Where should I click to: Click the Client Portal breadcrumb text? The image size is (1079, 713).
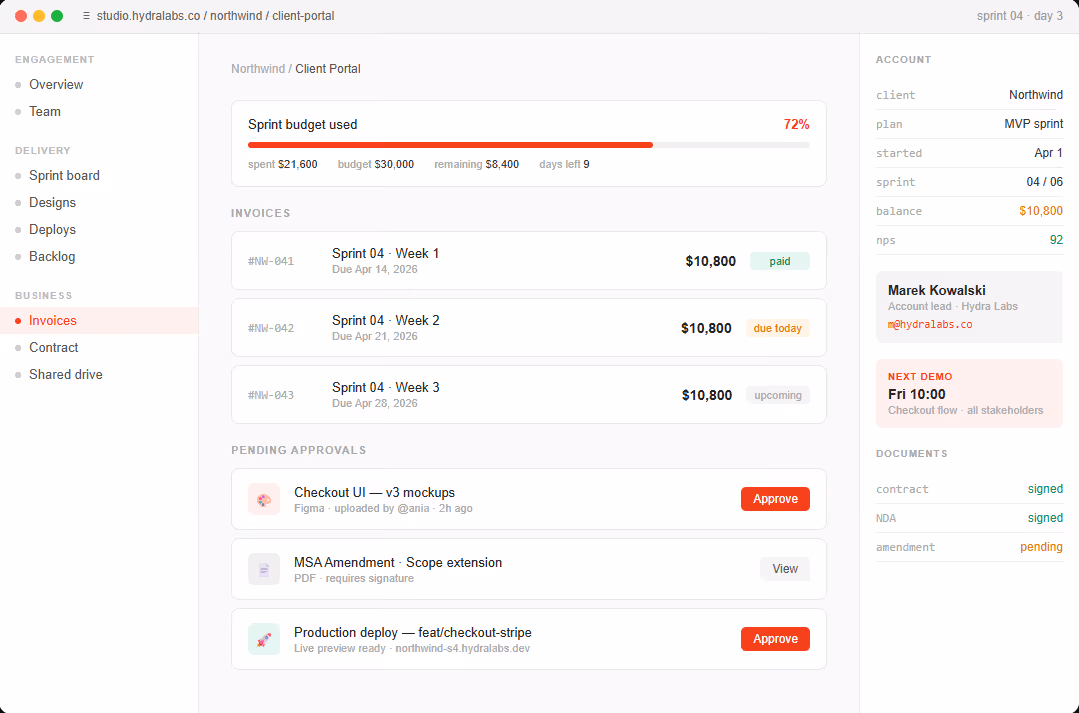point(328,69)
